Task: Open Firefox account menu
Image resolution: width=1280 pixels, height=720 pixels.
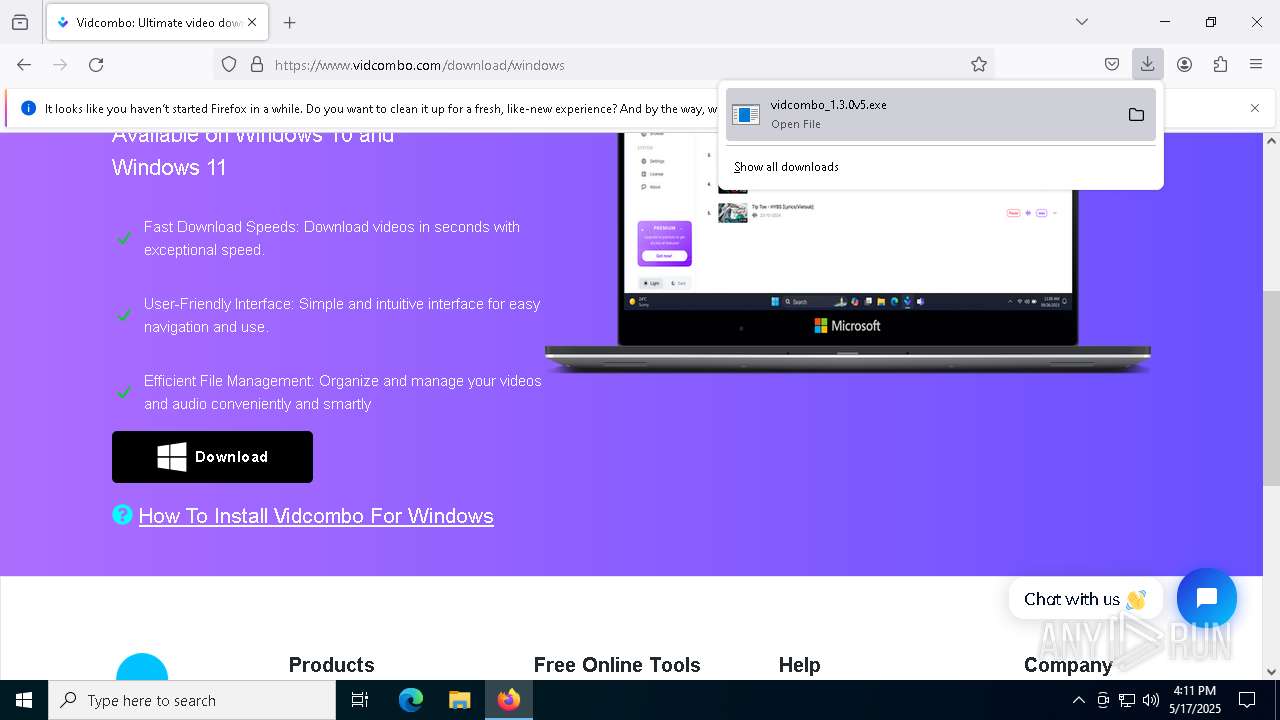Action: coord(1184,64)
